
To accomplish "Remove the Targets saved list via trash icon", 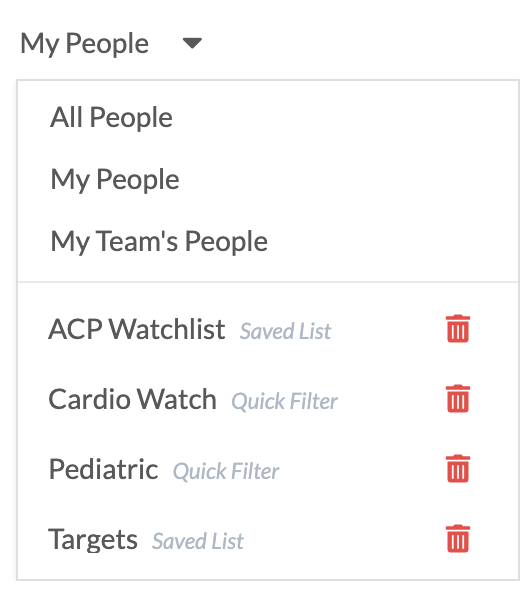I will (x=458, y=539).
